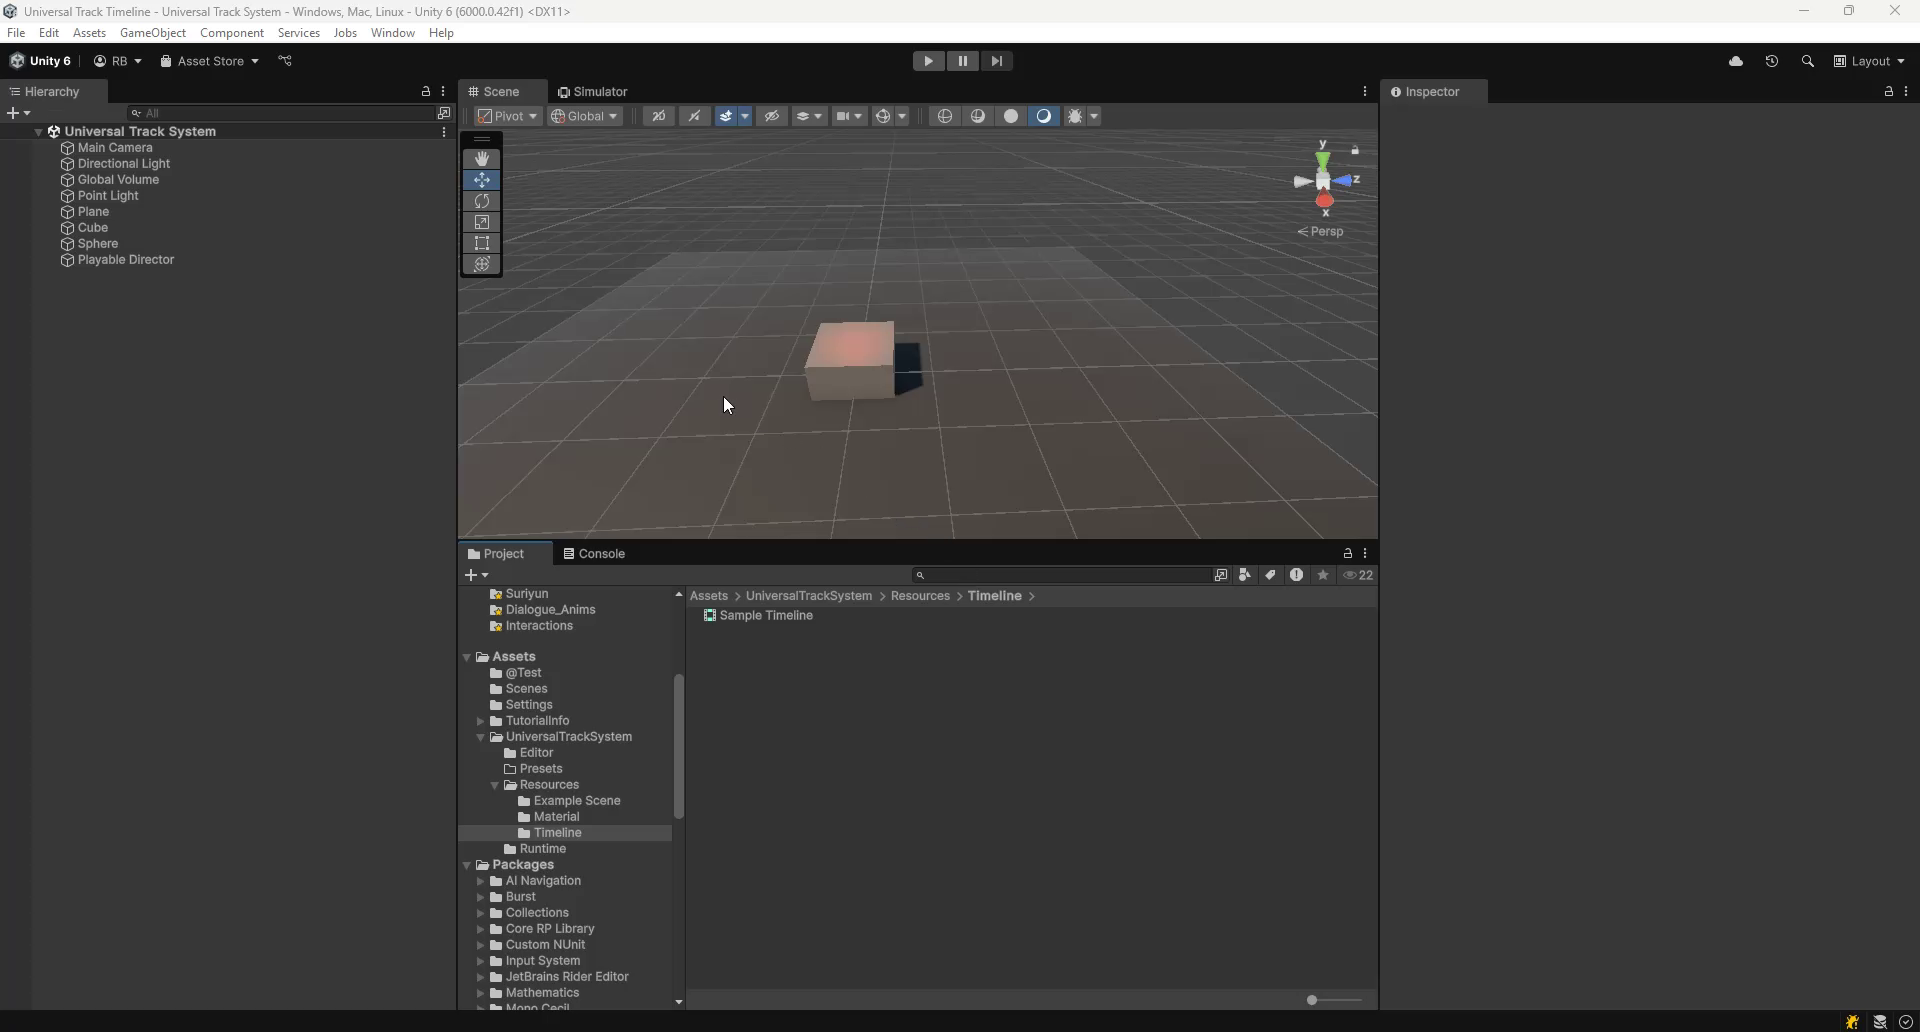1920x1032 pixels.
Task: Click the Play button
Action: click(929, 61)
